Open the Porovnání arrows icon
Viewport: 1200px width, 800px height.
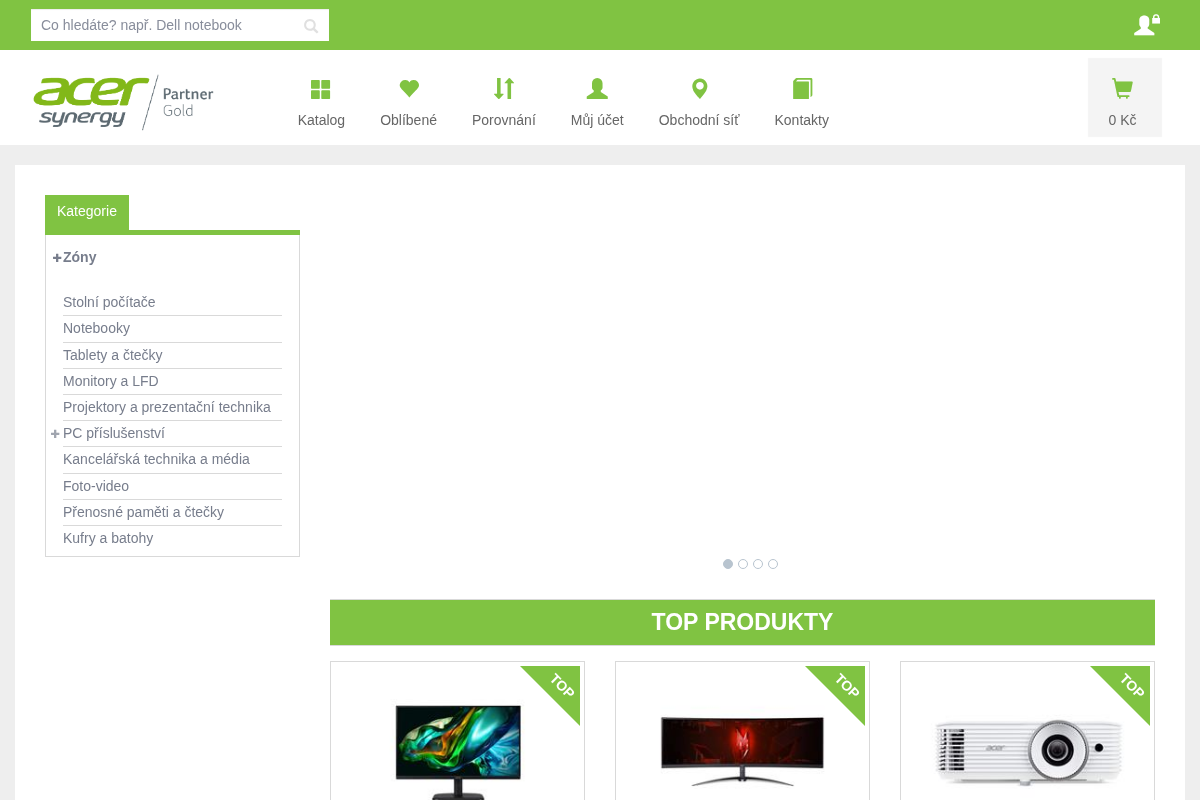(504, 88)
